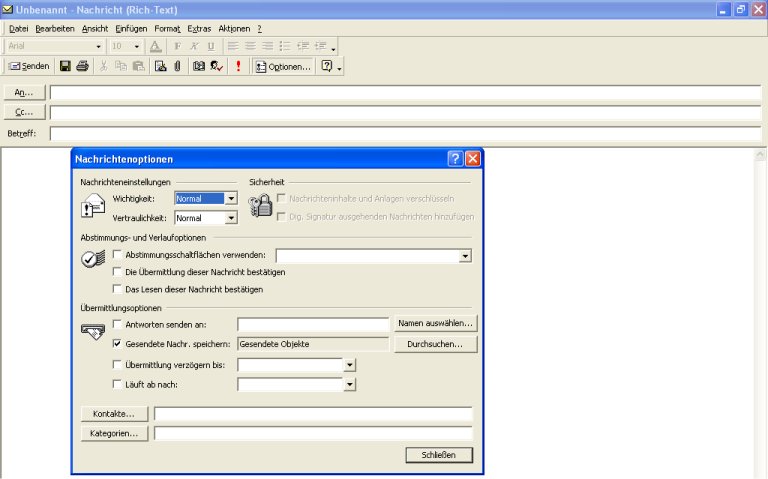
Task: Print message using printer icon
Action: coord(83,66)
